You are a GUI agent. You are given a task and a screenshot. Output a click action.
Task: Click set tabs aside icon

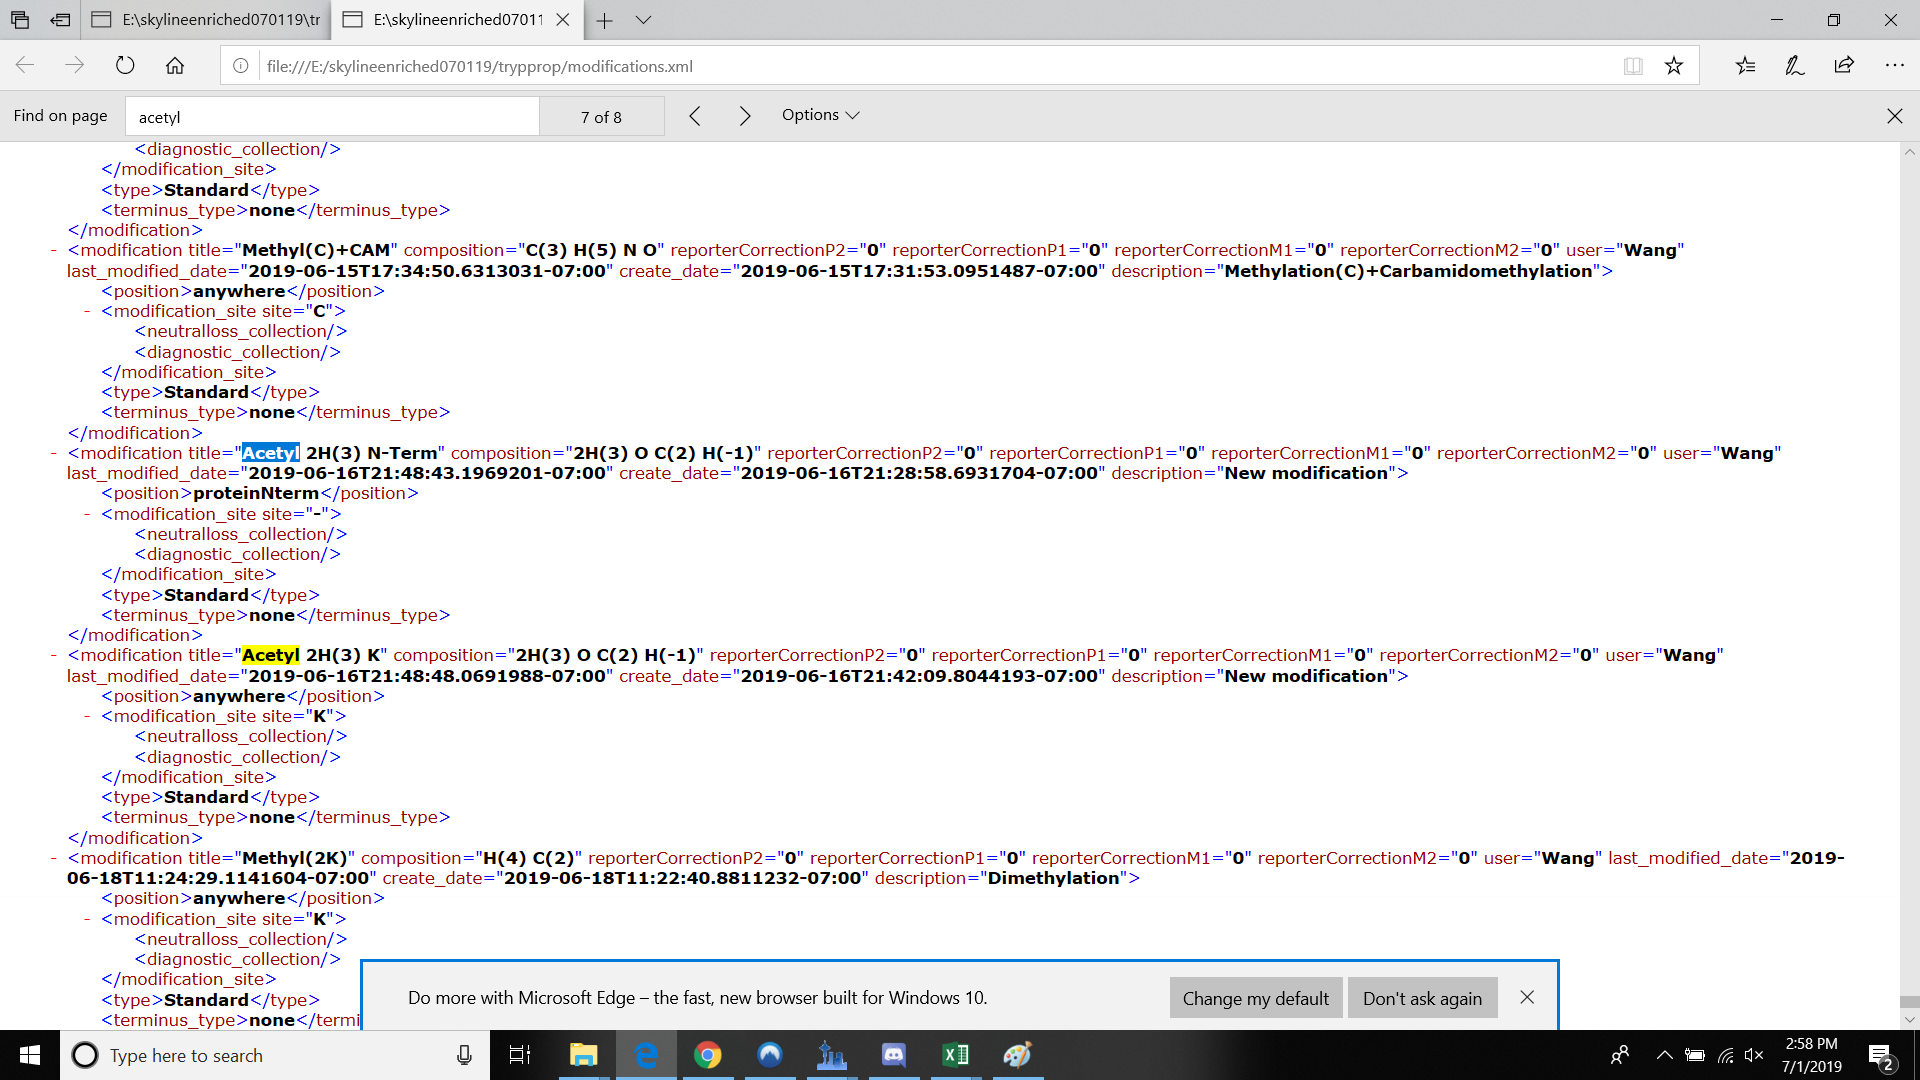coord(61,19)
